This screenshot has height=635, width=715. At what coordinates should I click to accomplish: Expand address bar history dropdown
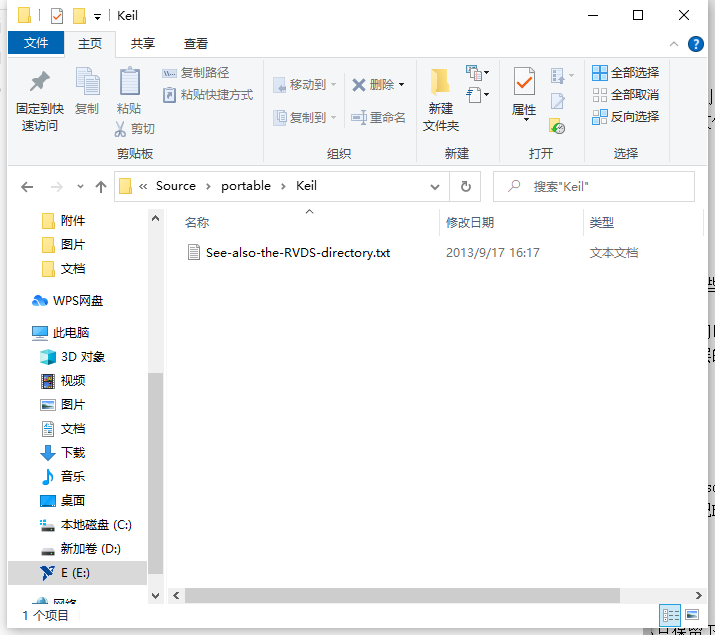point(435,187)
